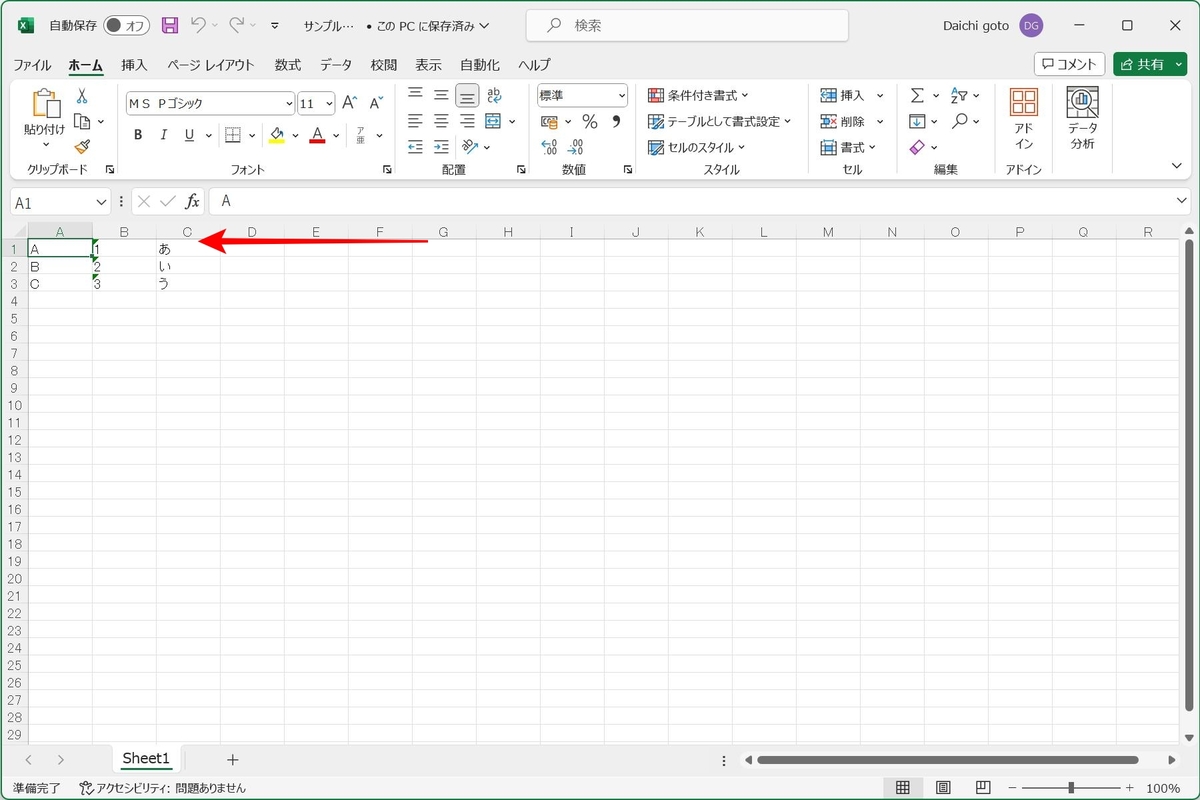Screen dimensions: 1200x800
Task: Click the Redo arrow icon
Action: (x=237, y=25)
